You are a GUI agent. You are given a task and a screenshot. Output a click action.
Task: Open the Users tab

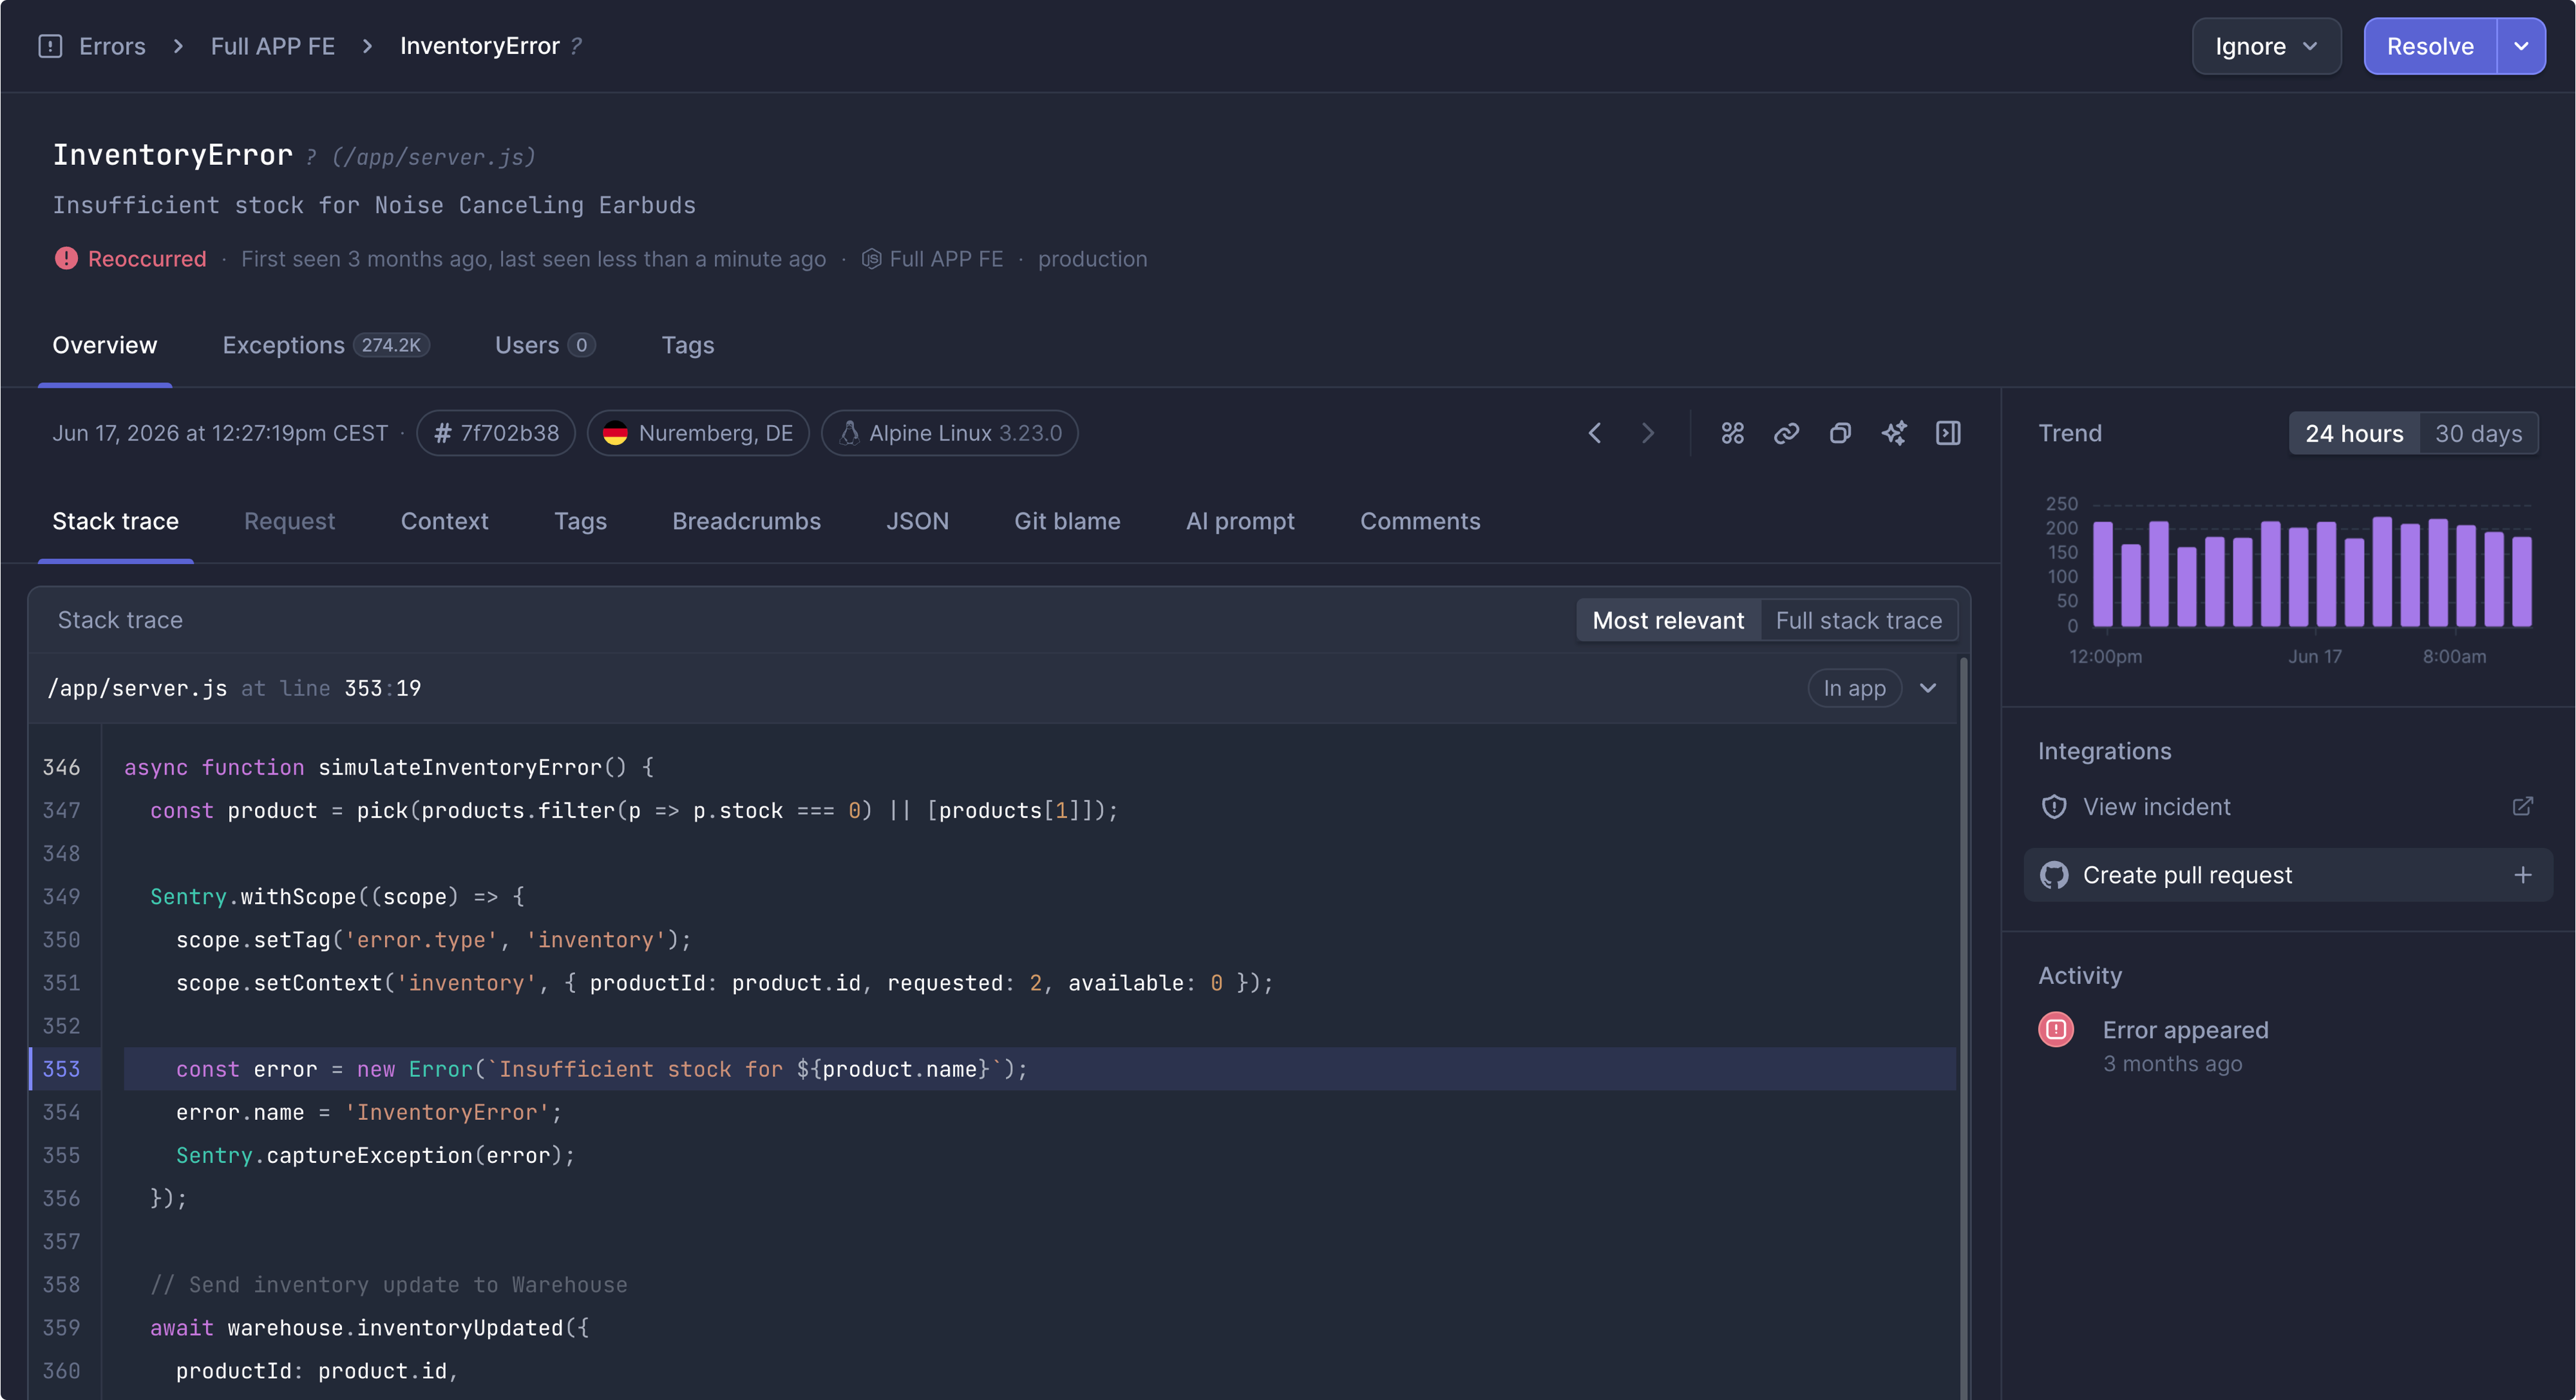545,345
